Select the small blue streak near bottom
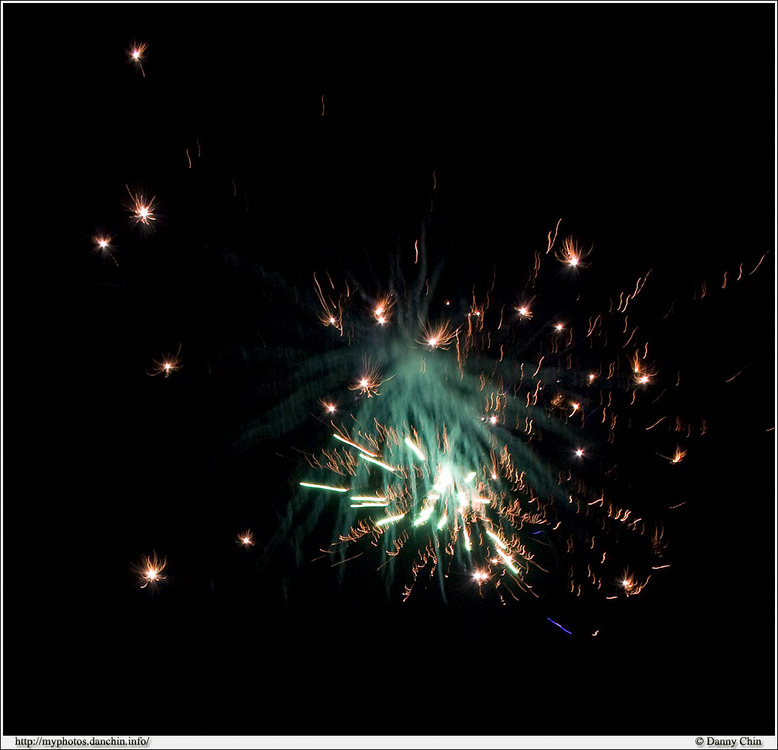 pyautogui.click(x=559, y=626)
